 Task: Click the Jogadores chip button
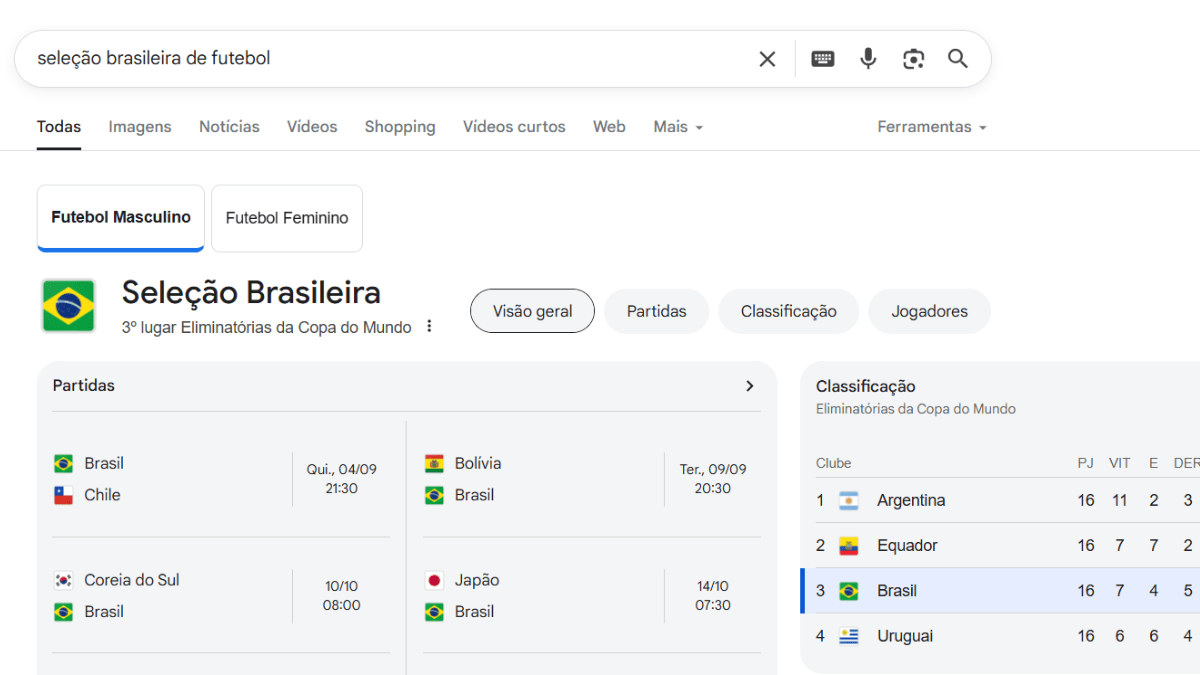point(929,311)
